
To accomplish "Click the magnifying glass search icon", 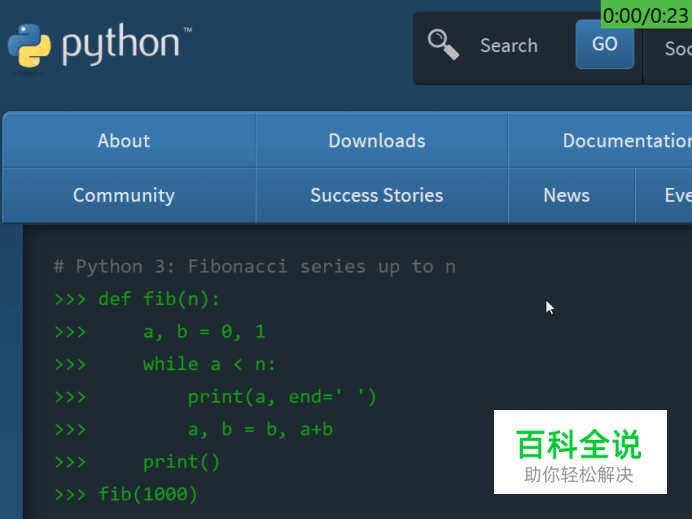I will (x=443, y=45).
